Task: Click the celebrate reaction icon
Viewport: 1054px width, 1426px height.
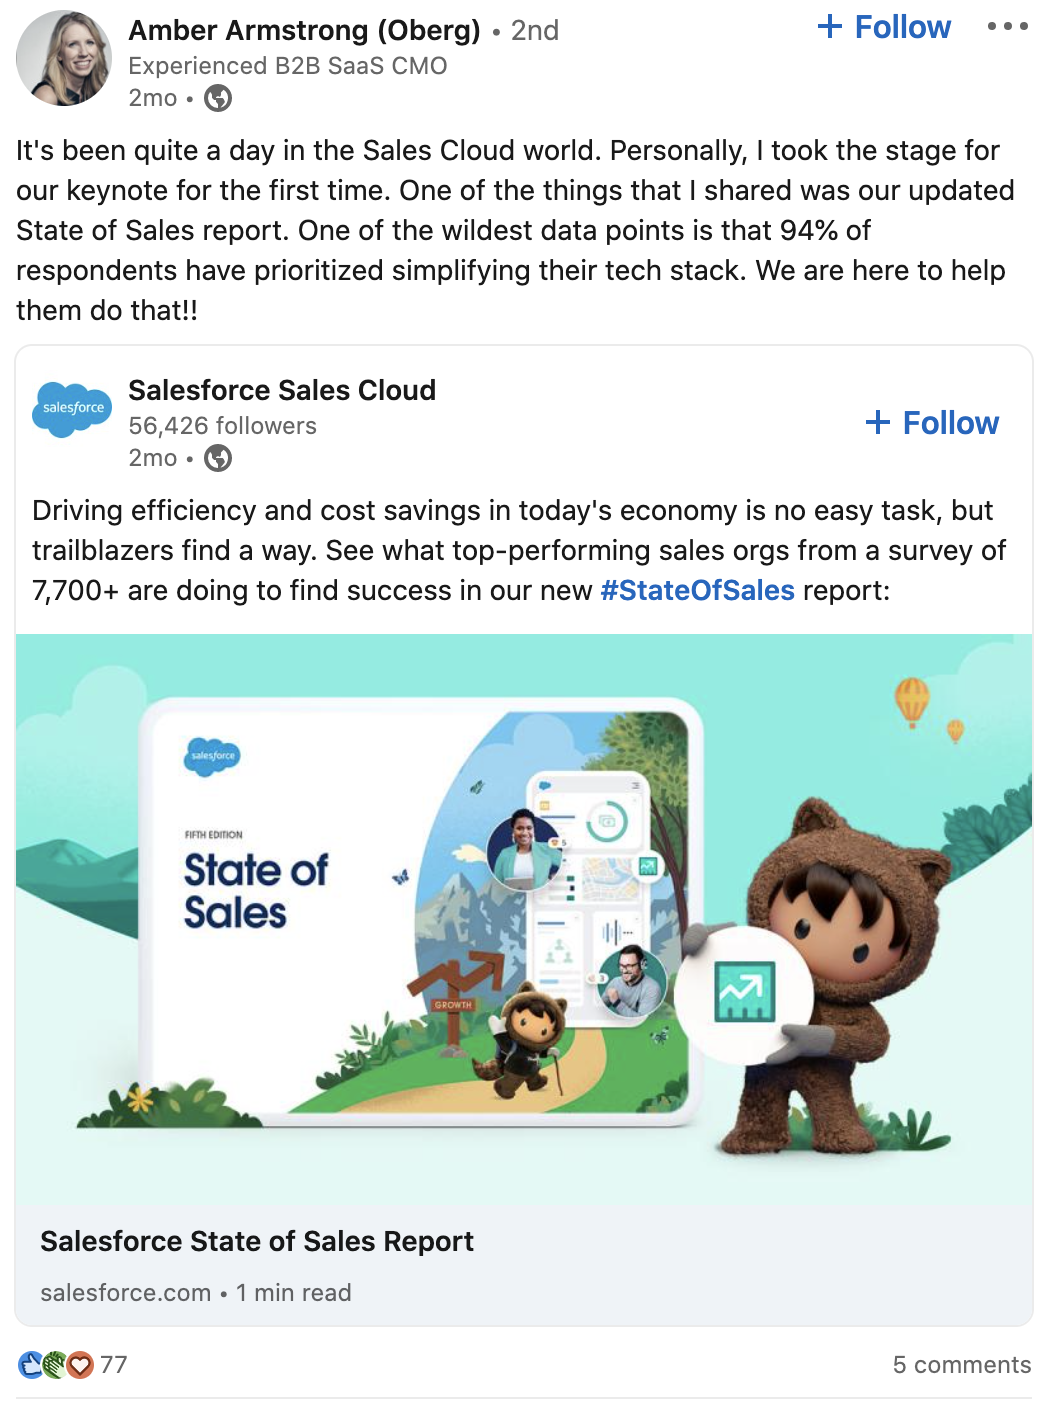Action: pyautogui.click(x=54, y=1364)
